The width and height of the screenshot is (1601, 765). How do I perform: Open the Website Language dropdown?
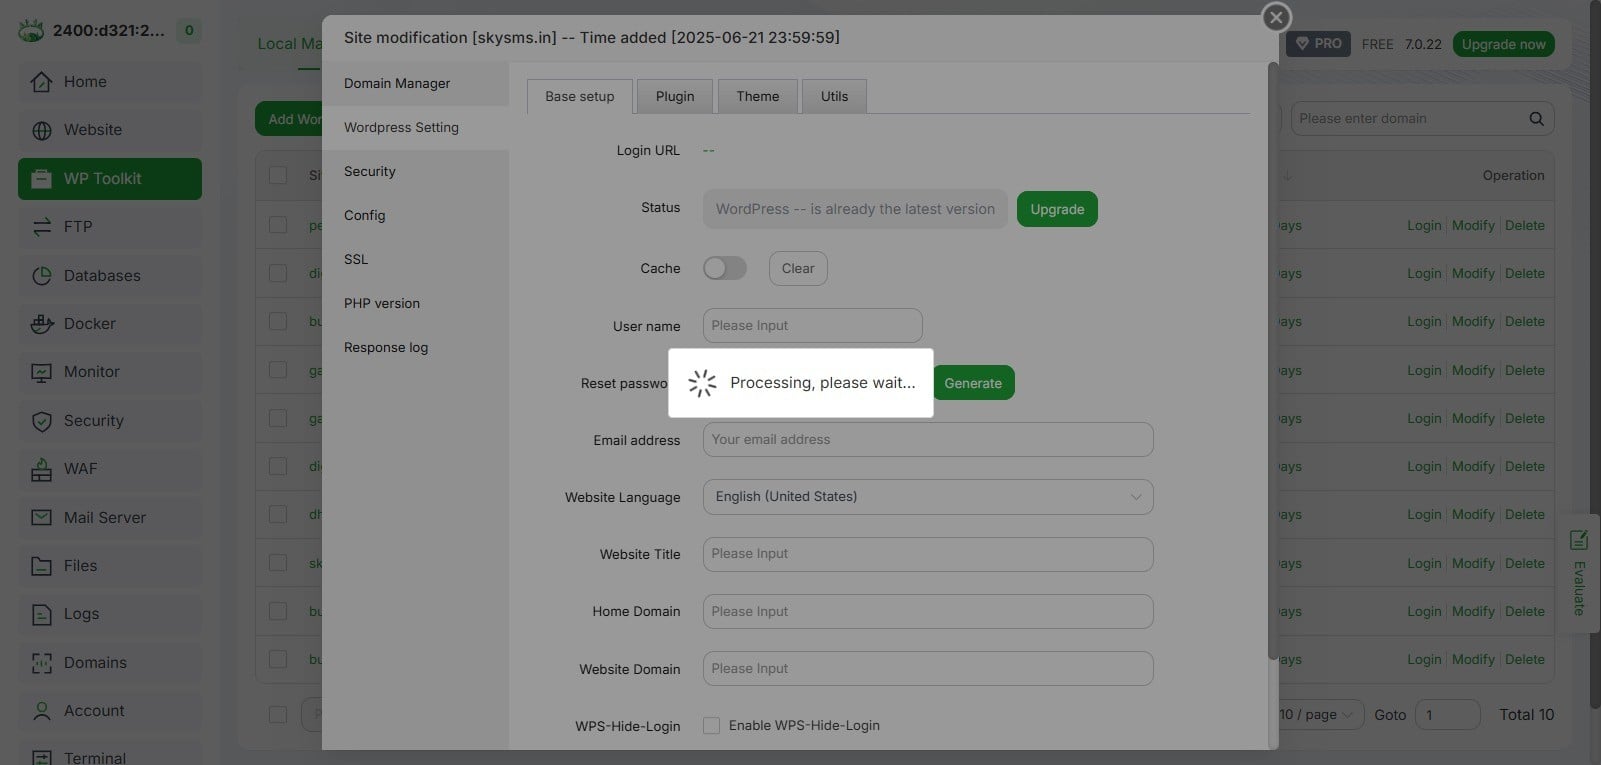927,497
